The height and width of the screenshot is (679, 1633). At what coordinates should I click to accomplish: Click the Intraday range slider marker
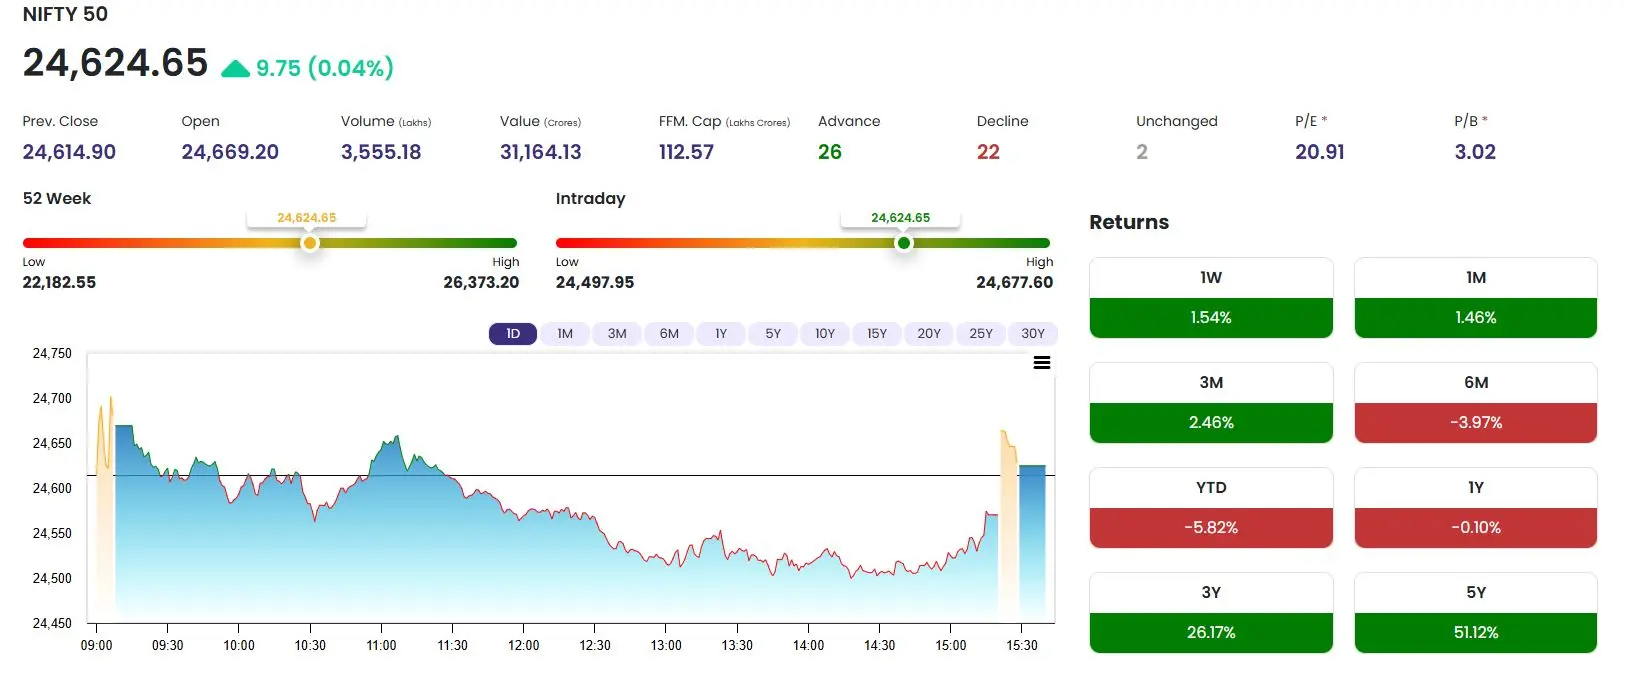904,243
